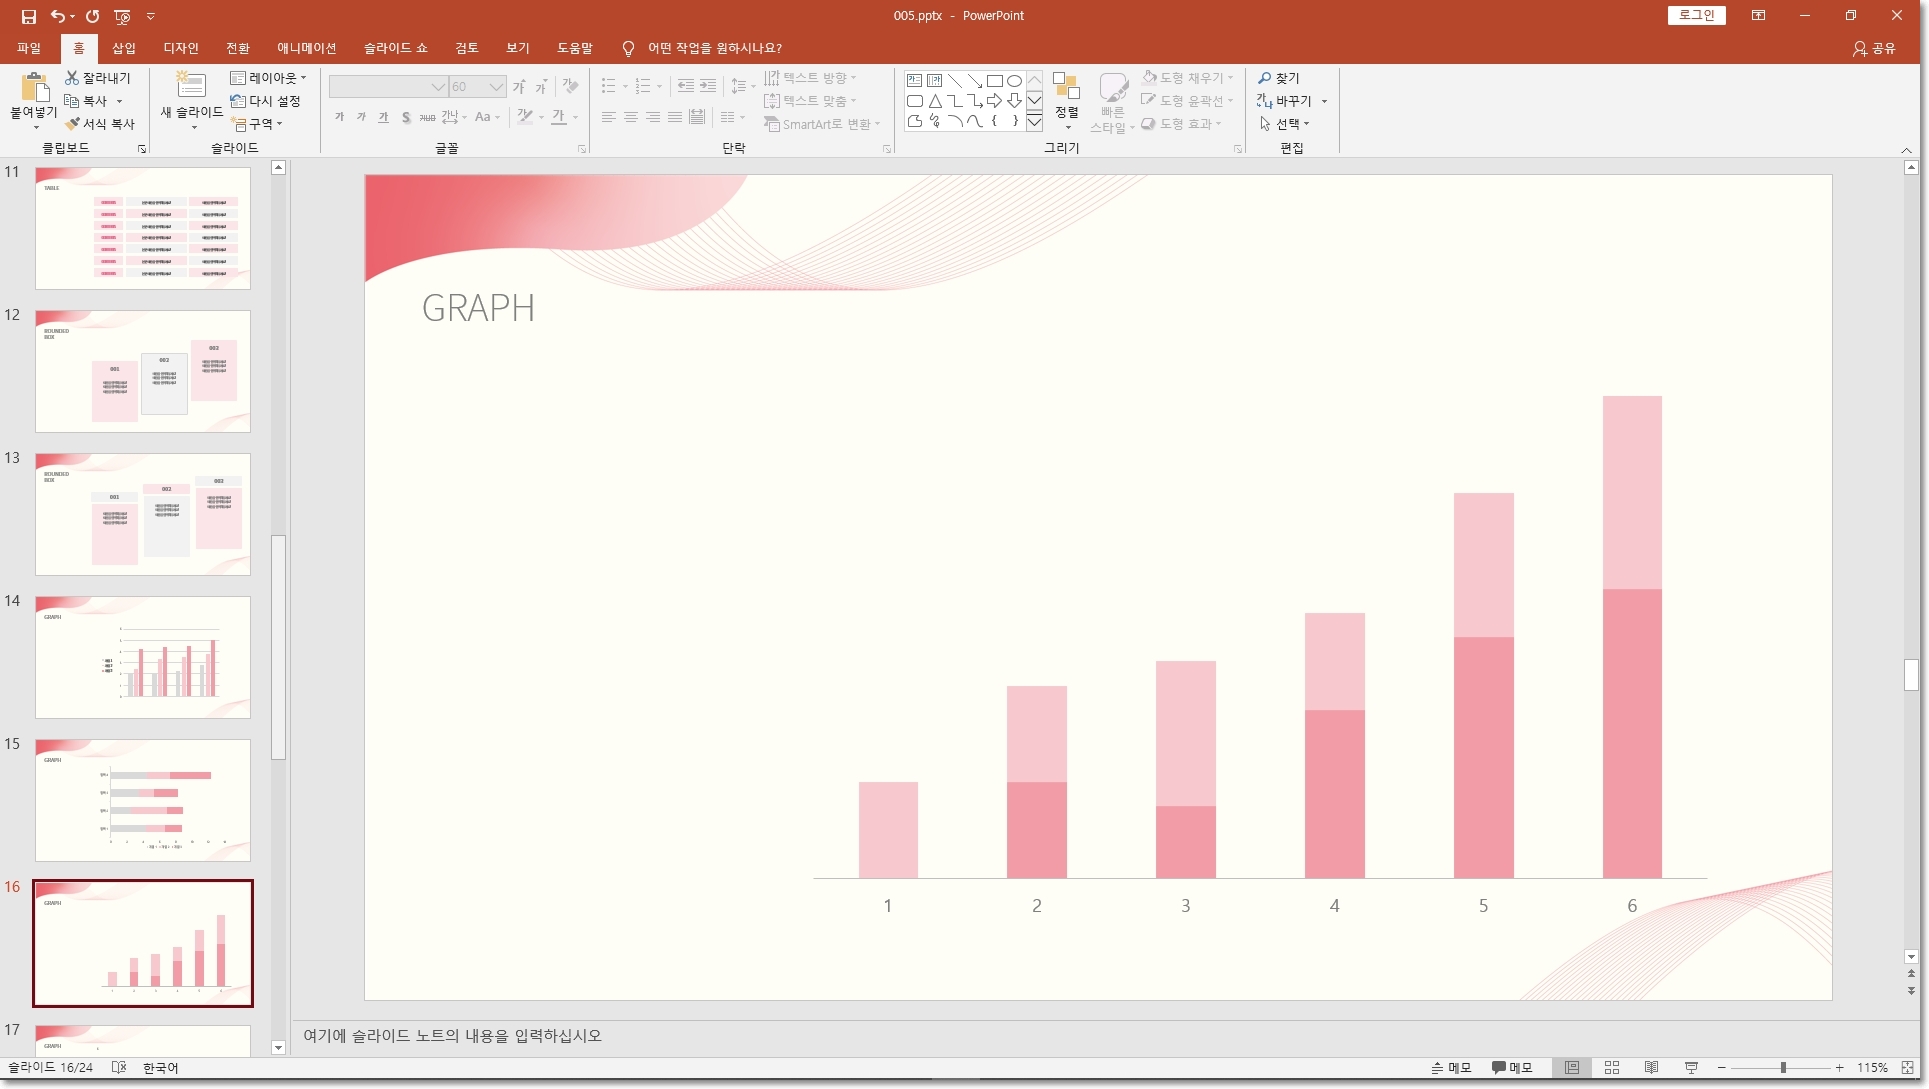
Task: Toggle the ribbon display options button
Action: tap(1758, 16)
